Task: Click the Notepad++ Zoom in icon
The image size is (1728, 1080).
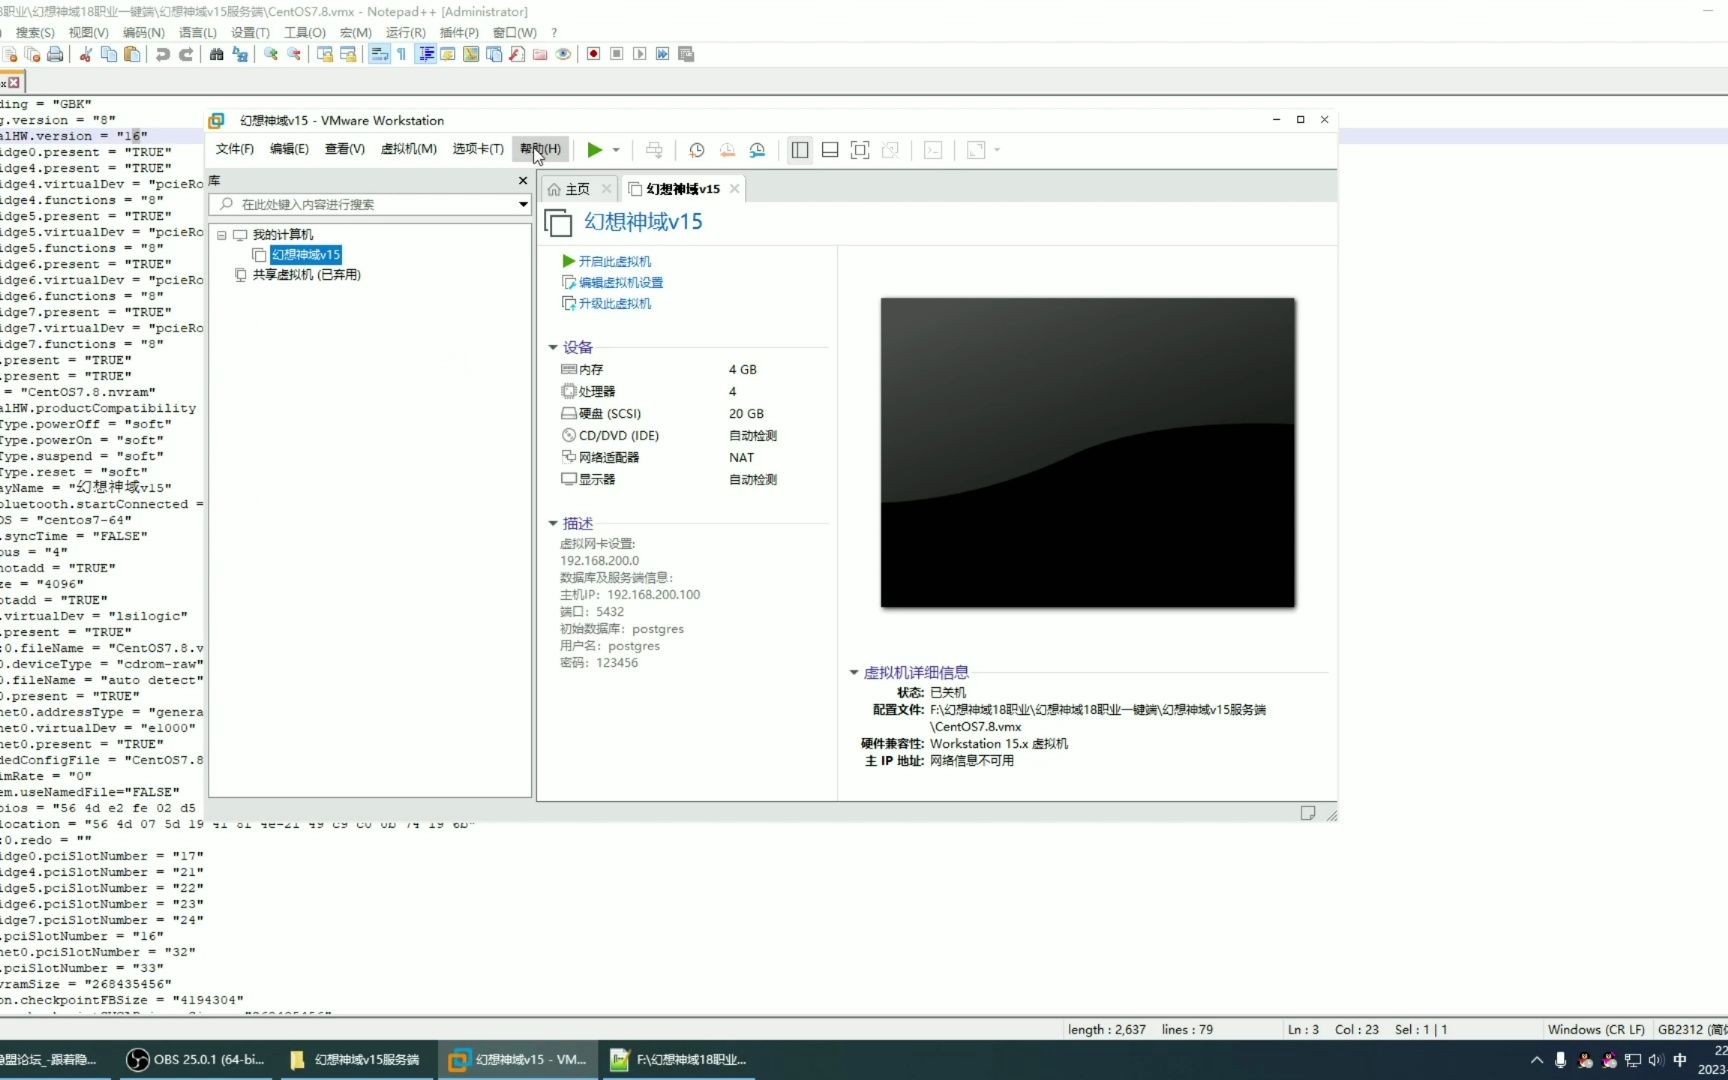Action: [271, 54]
